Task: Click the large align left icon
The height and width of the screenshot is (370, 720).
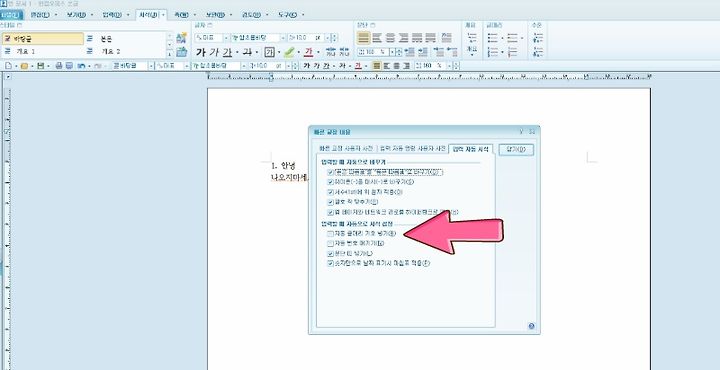Action: click(x=377, y=38)
